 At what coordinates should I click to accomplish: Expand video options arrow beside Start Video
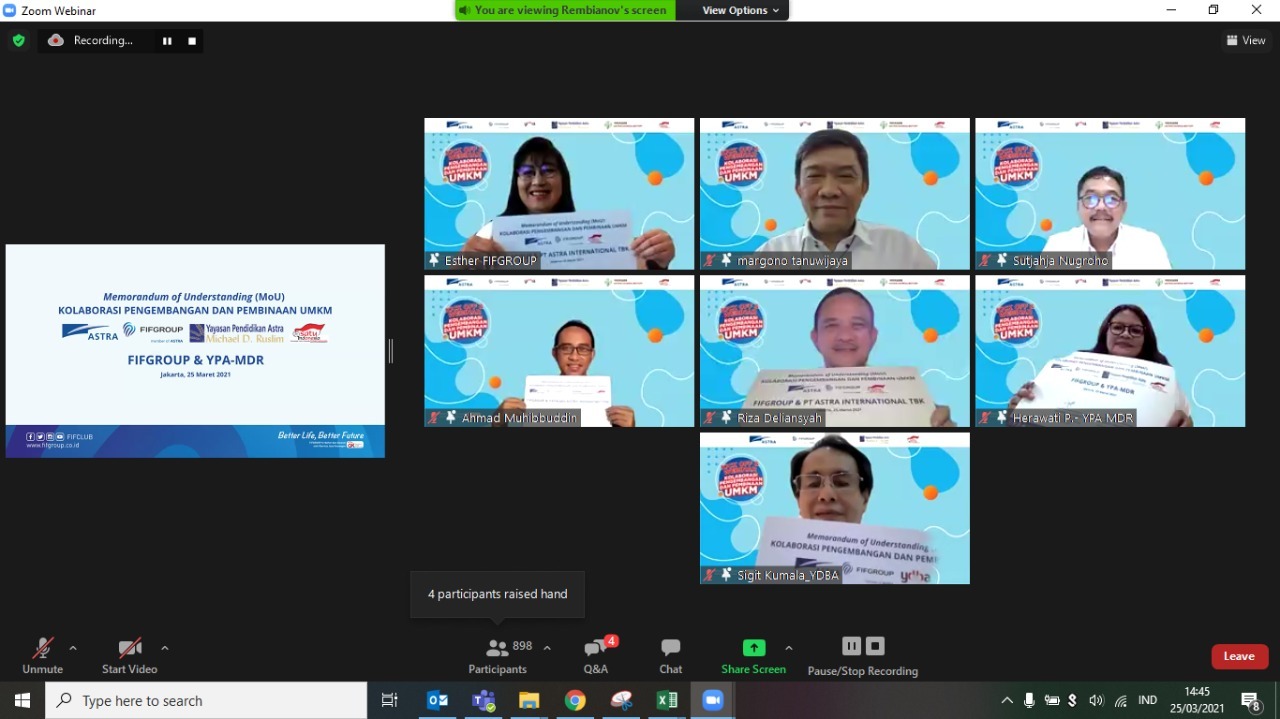(x=165, y=648)
